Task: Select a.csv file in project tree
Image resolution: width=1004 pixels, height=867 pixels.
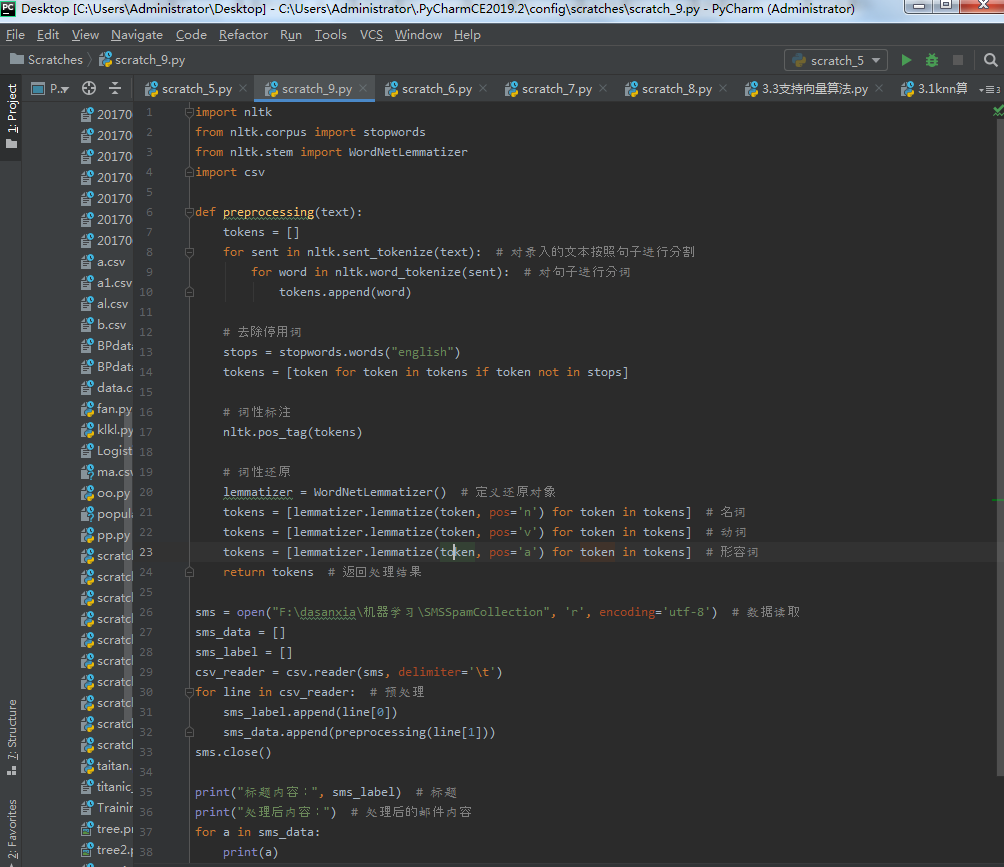Action: 104,262
